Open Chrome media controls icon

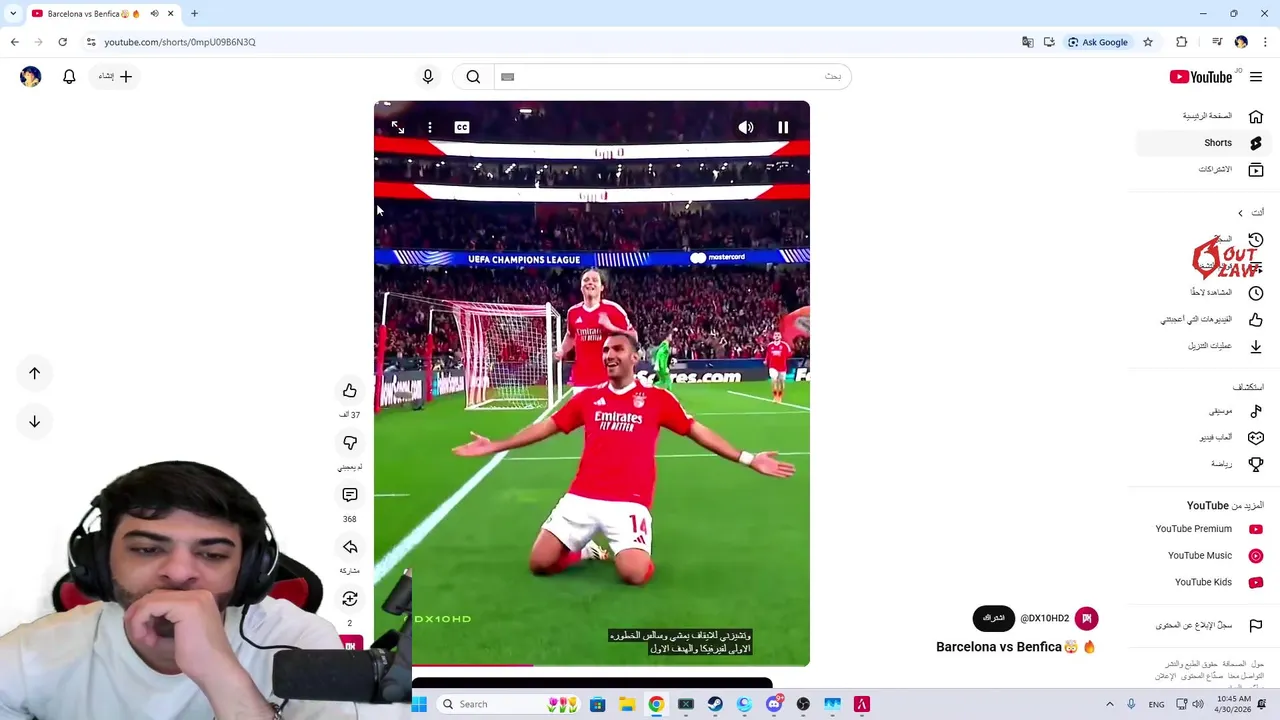(x=1217, y=42)
